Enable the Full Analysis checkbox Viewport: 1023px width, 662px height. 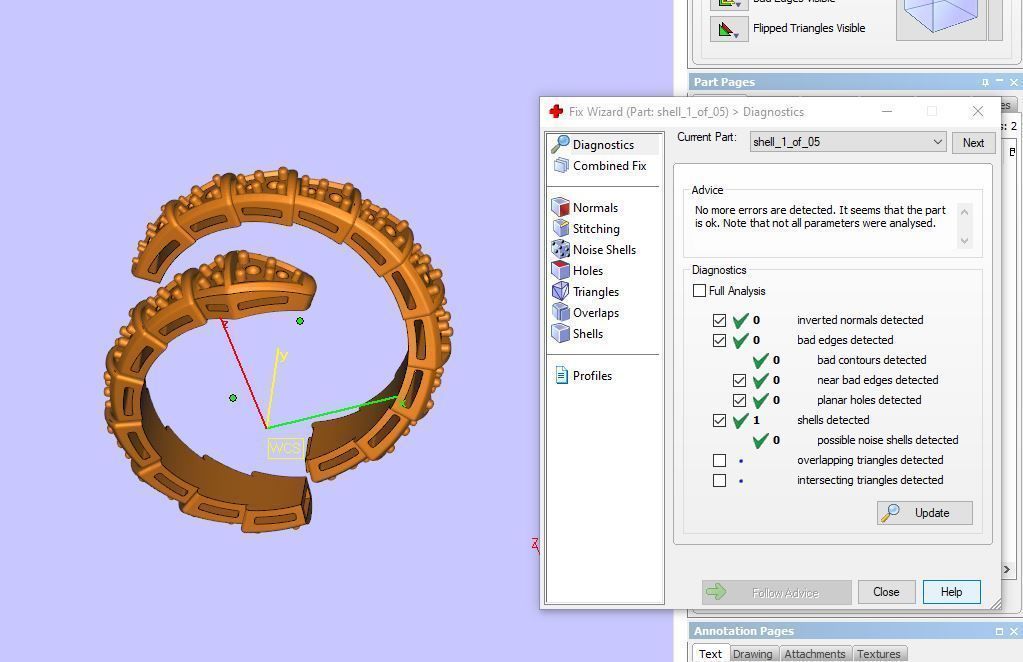point(699,290)
